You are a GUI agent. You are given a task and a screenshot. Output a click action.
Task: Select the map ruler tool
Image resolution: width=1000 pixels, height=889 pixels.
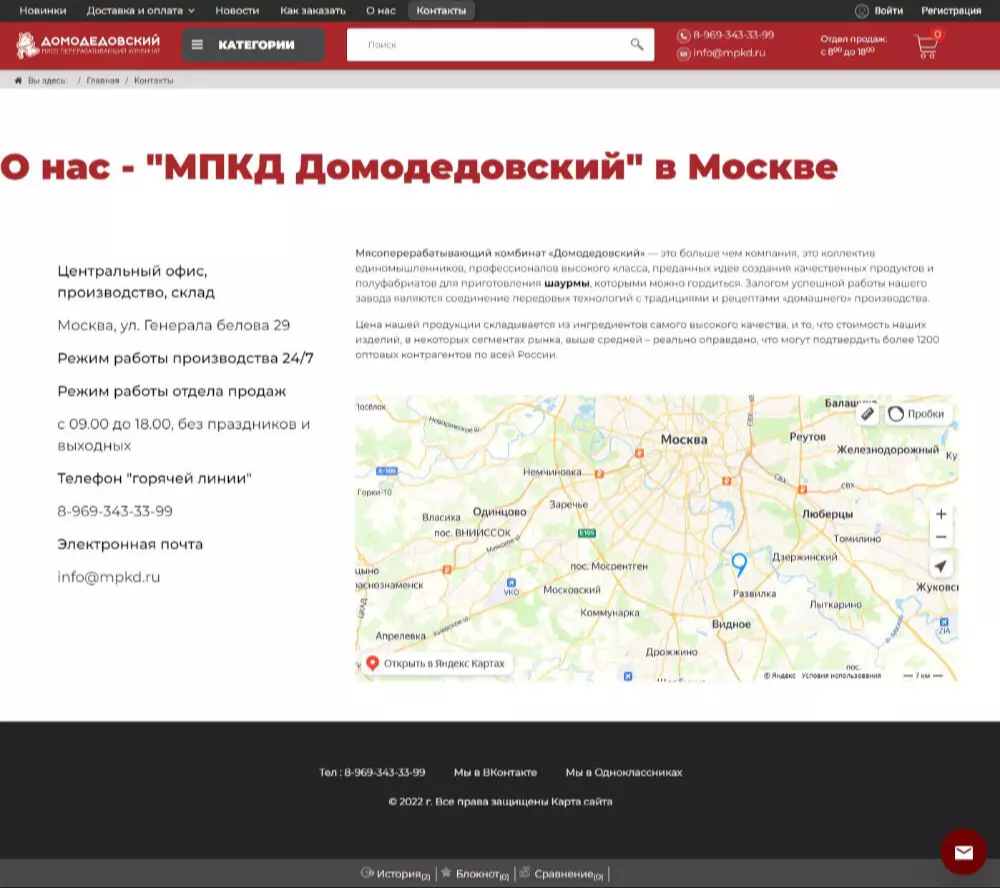[x=867, y=414]
